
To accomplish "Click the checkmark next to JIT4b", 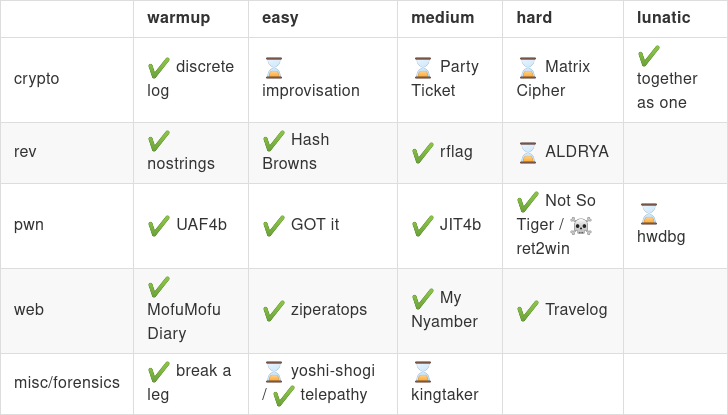I will [x=422, y=226].
